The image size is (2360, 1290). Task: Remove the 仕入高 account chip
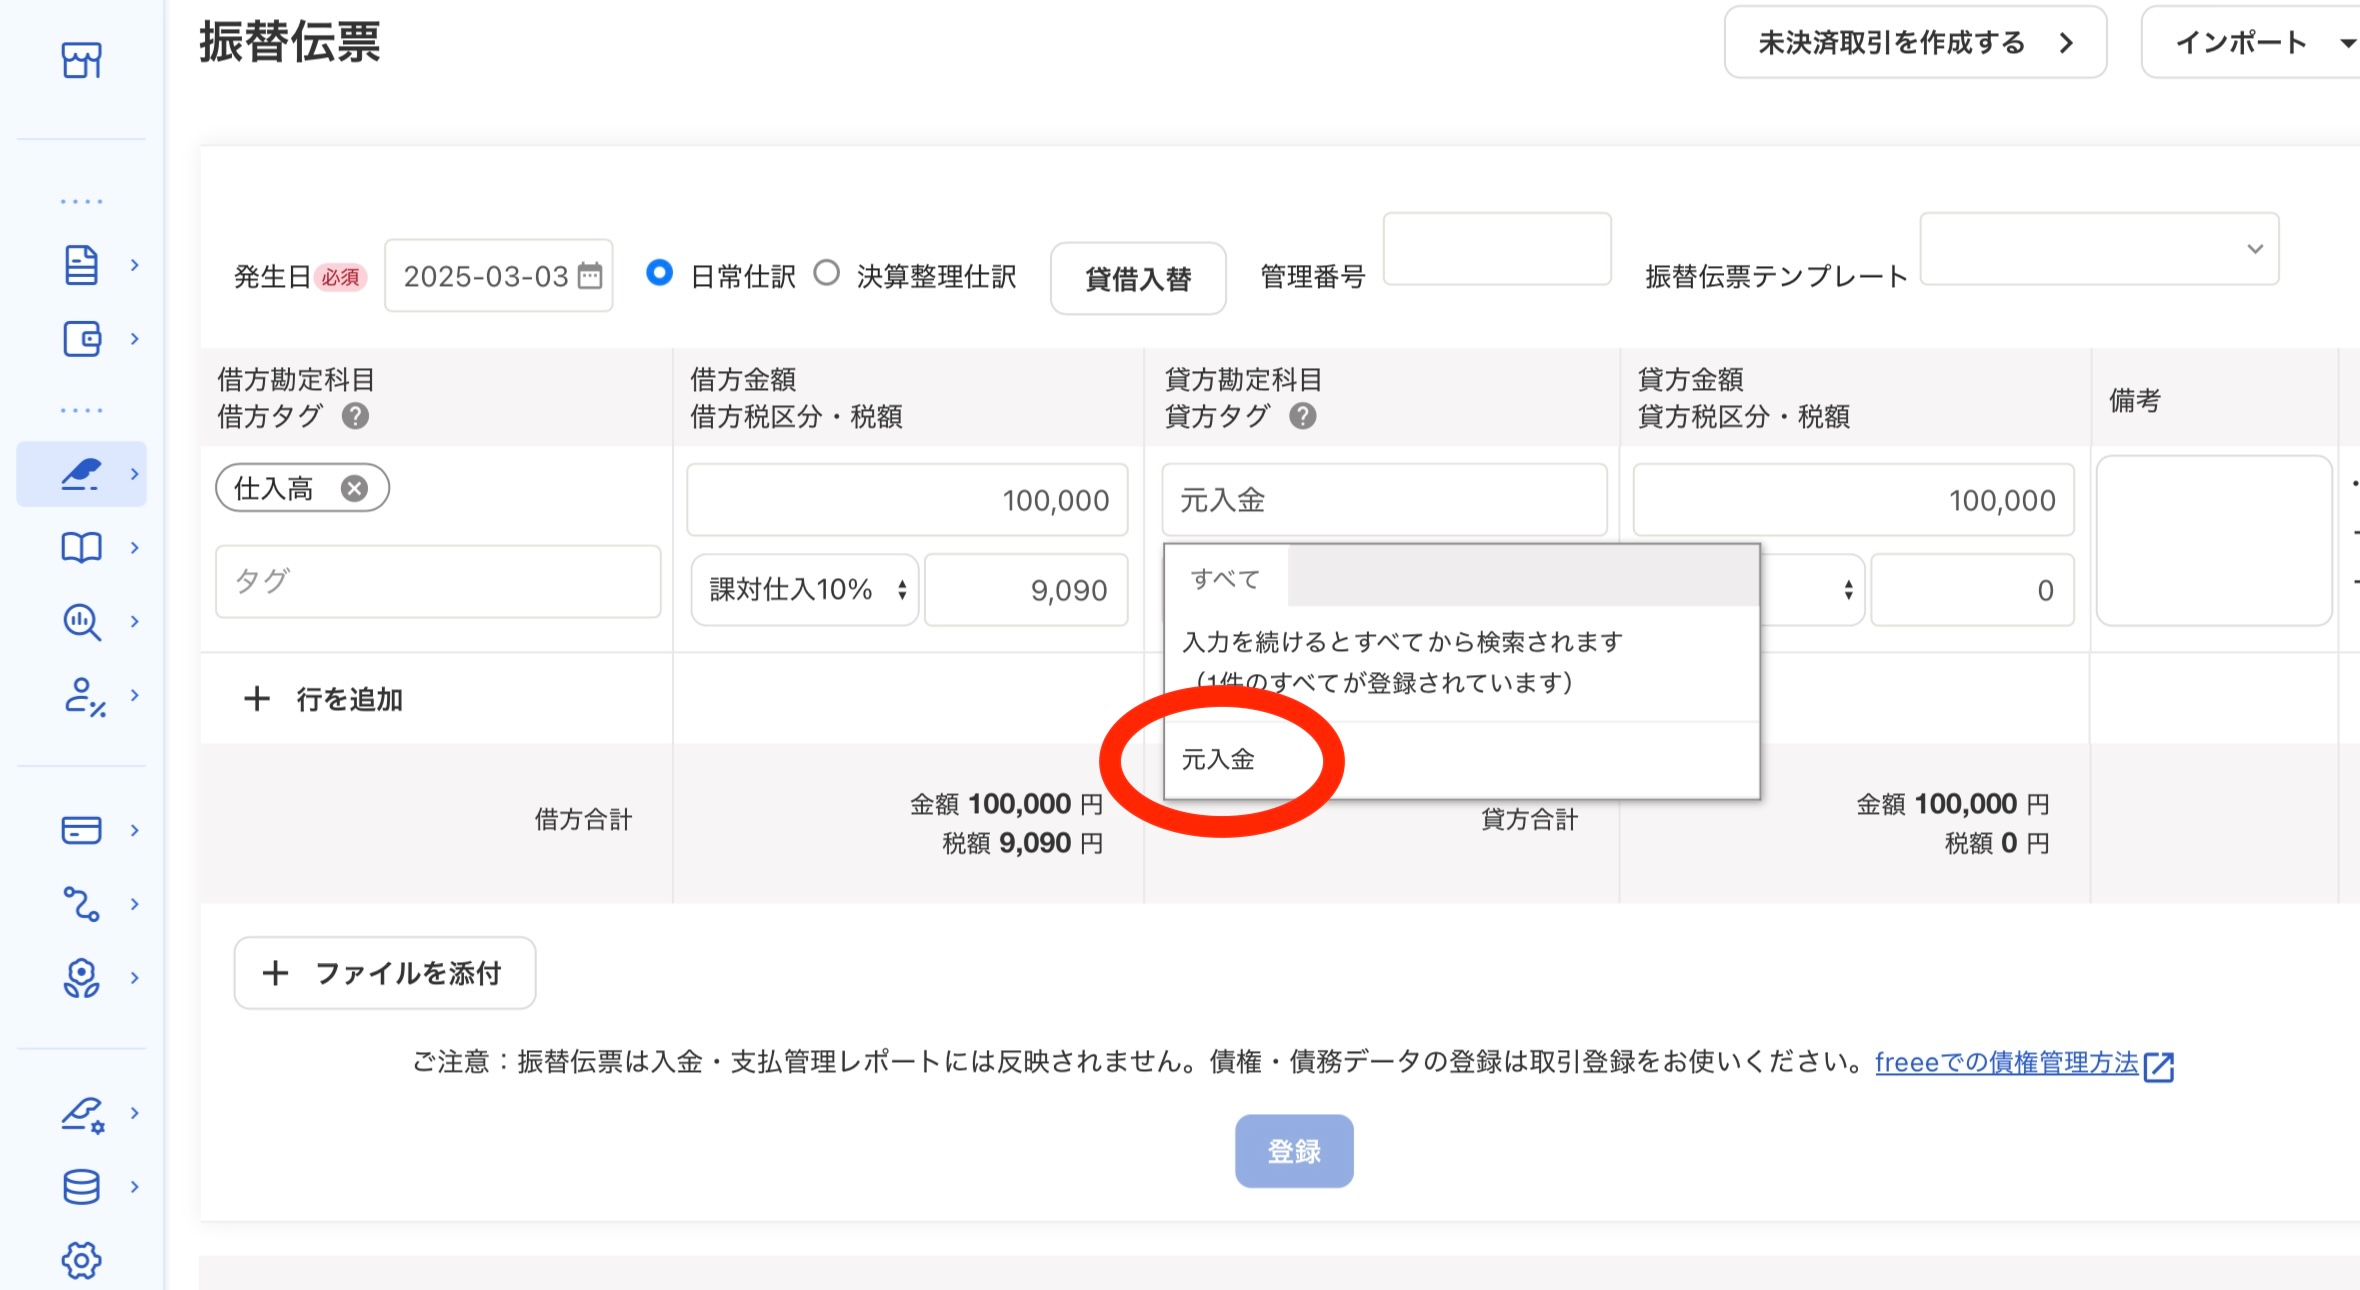coord(354,488)
